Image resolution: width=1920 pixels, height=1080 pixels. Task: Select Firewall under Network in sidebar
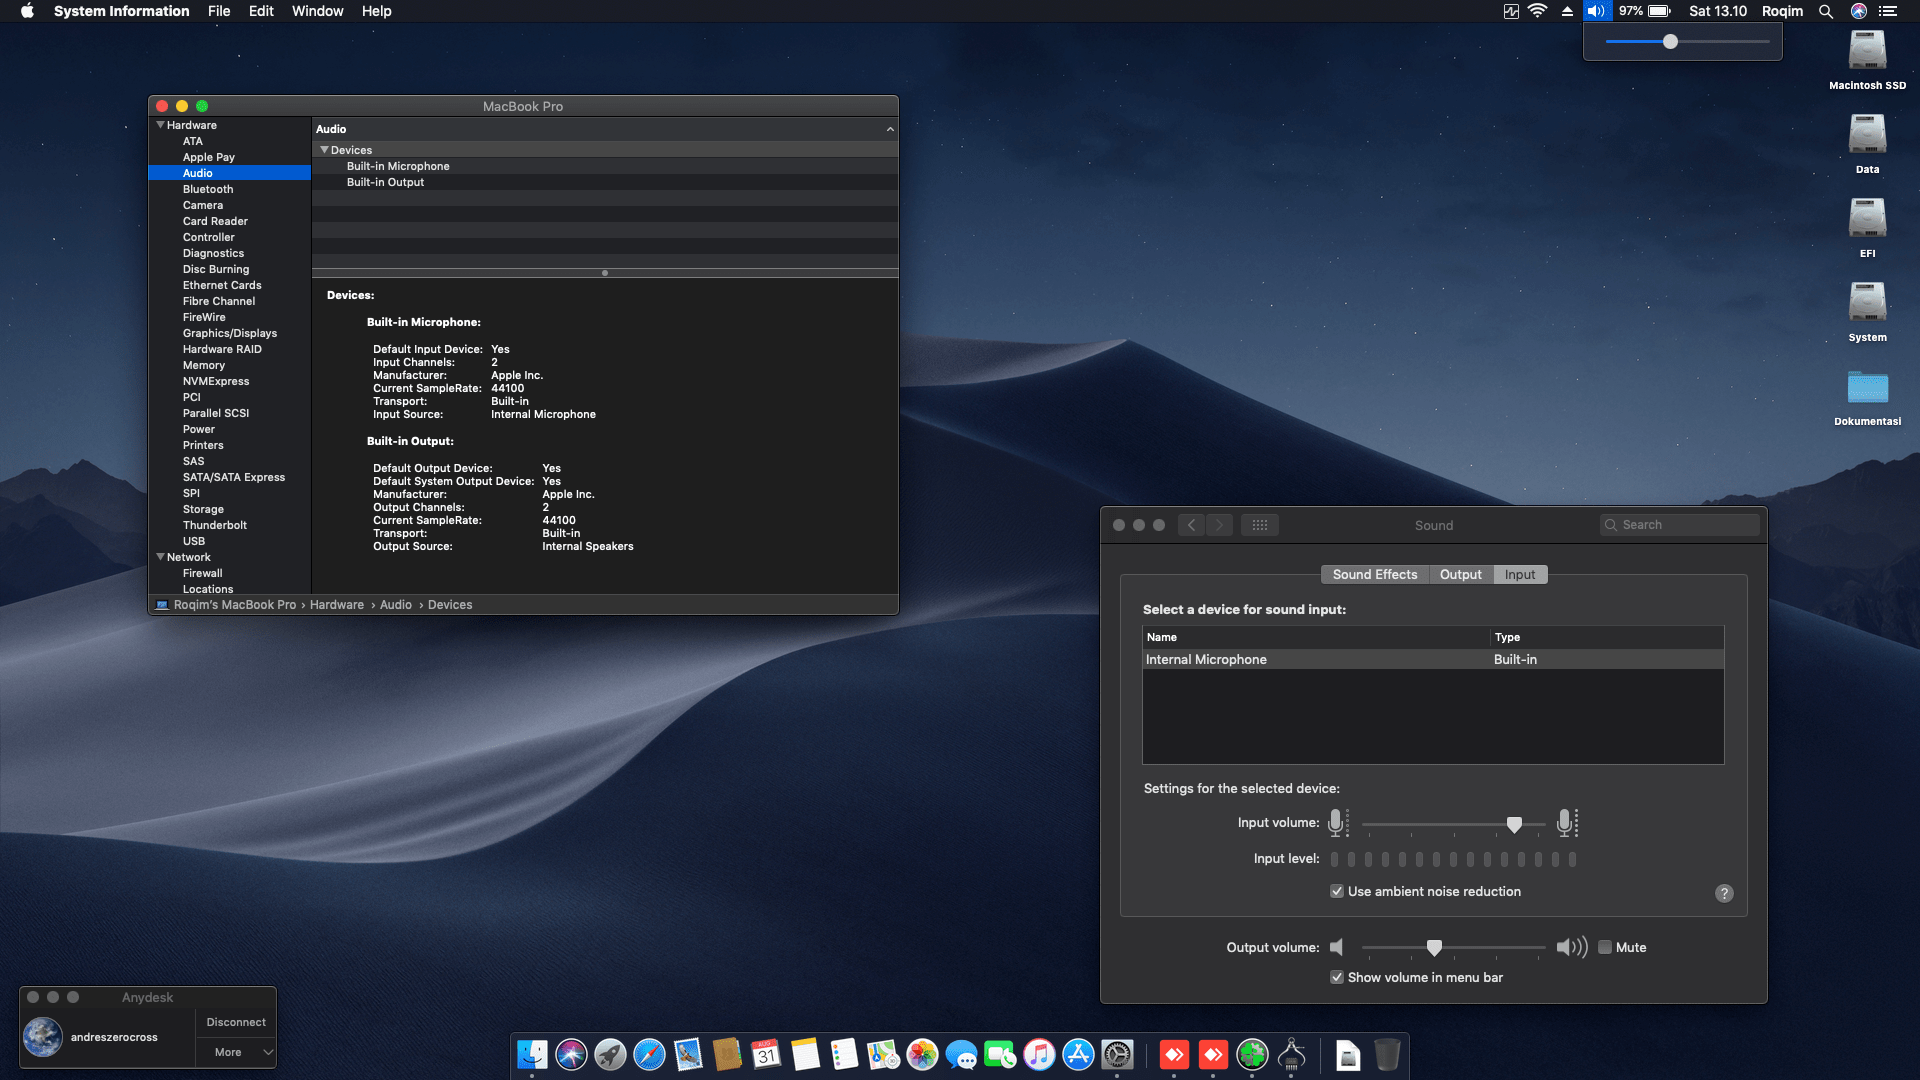pyautogui.click(x=229, y=573)
